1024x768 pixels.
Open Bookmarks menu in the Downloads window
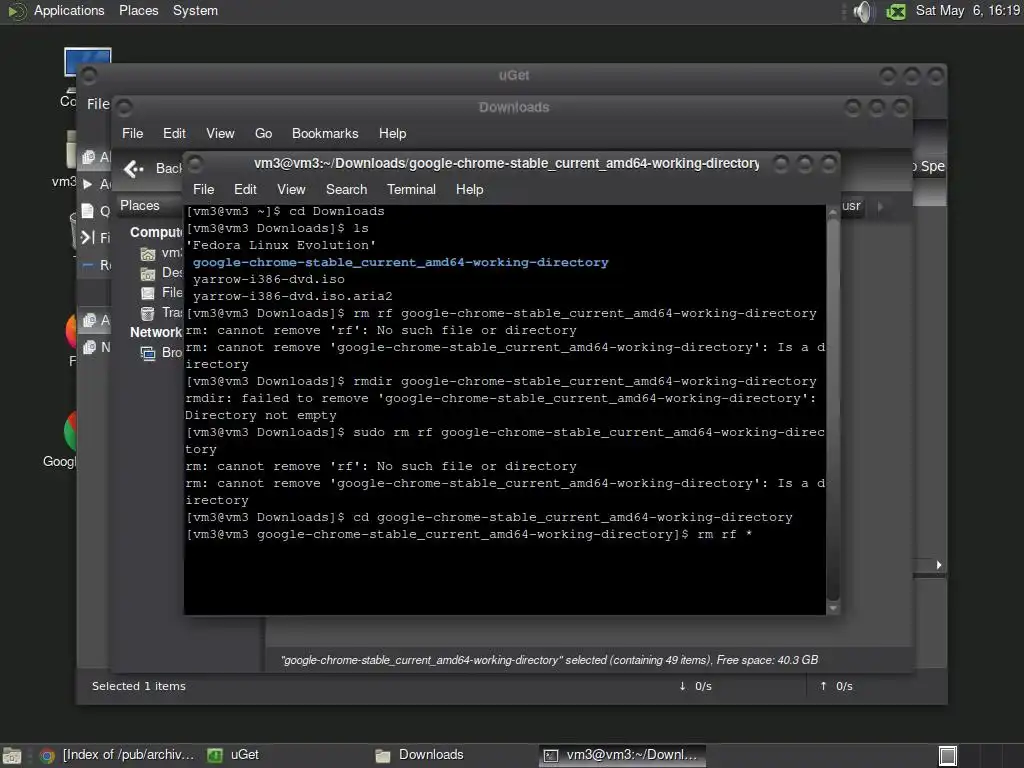[x=325, y=133]
